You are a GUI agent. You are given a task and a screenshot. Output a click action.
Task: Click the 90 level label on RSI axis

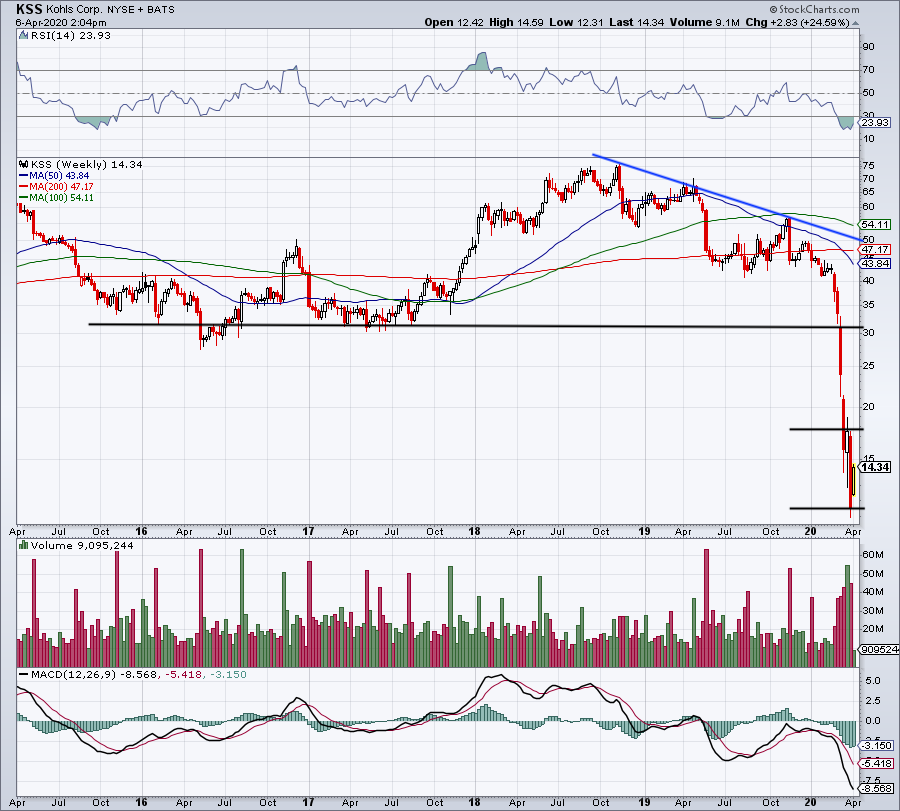868,46
